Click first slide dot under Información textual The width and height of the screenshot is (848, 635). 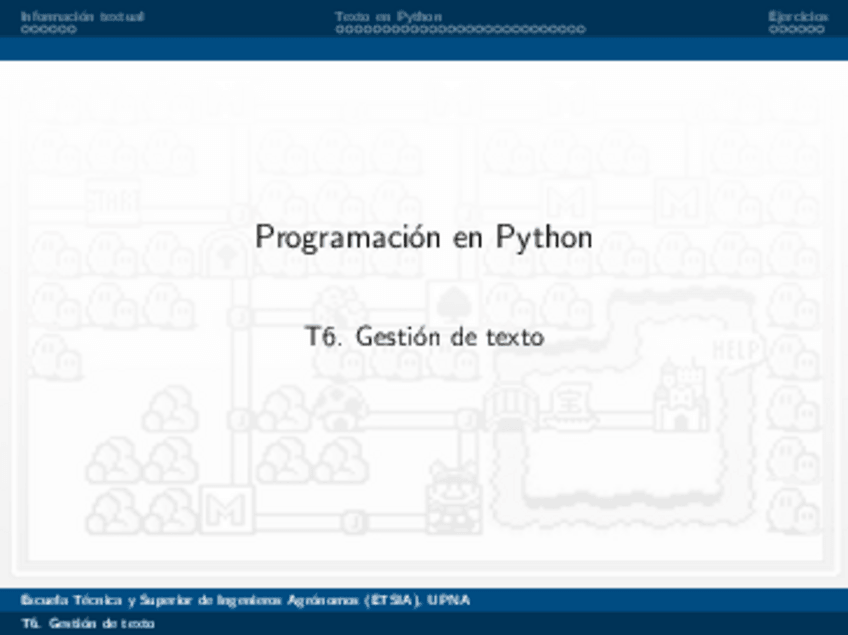pos(25,30)
